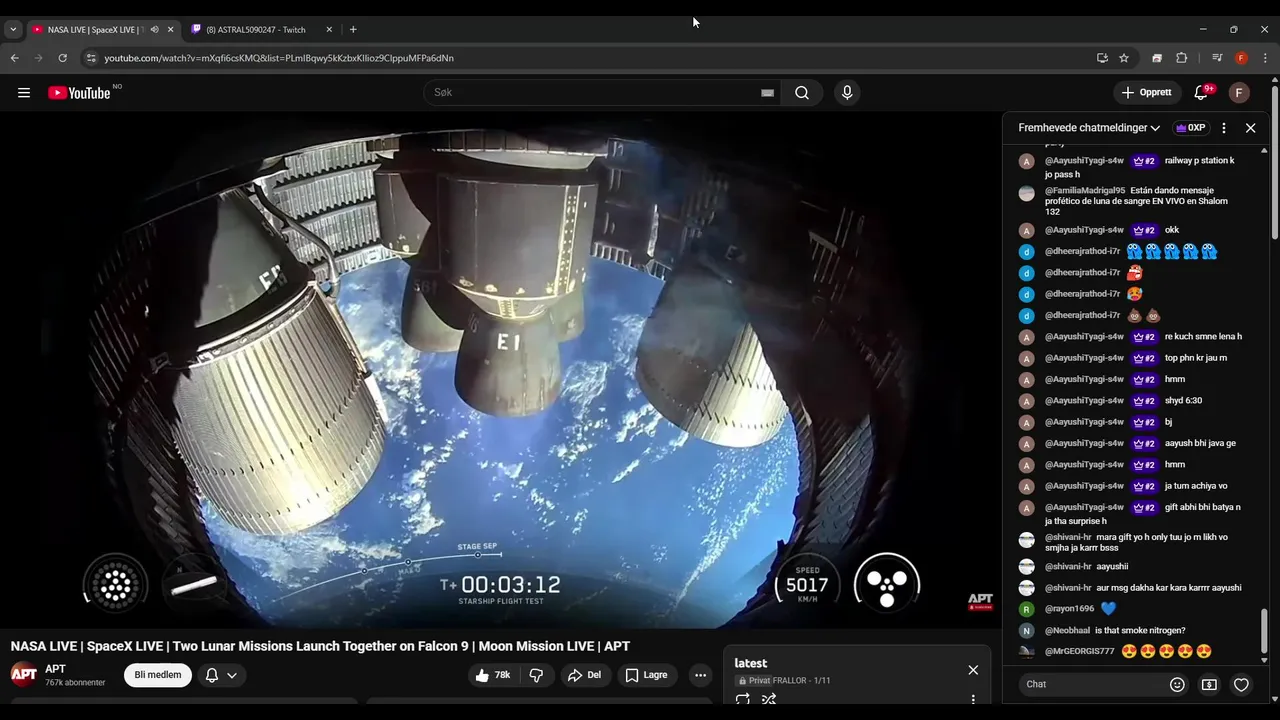This screenshot has height=720, width=1280.
Task: Open Chrome three-dot menu
Action: pyautogui.click(x=1265, y=58)
